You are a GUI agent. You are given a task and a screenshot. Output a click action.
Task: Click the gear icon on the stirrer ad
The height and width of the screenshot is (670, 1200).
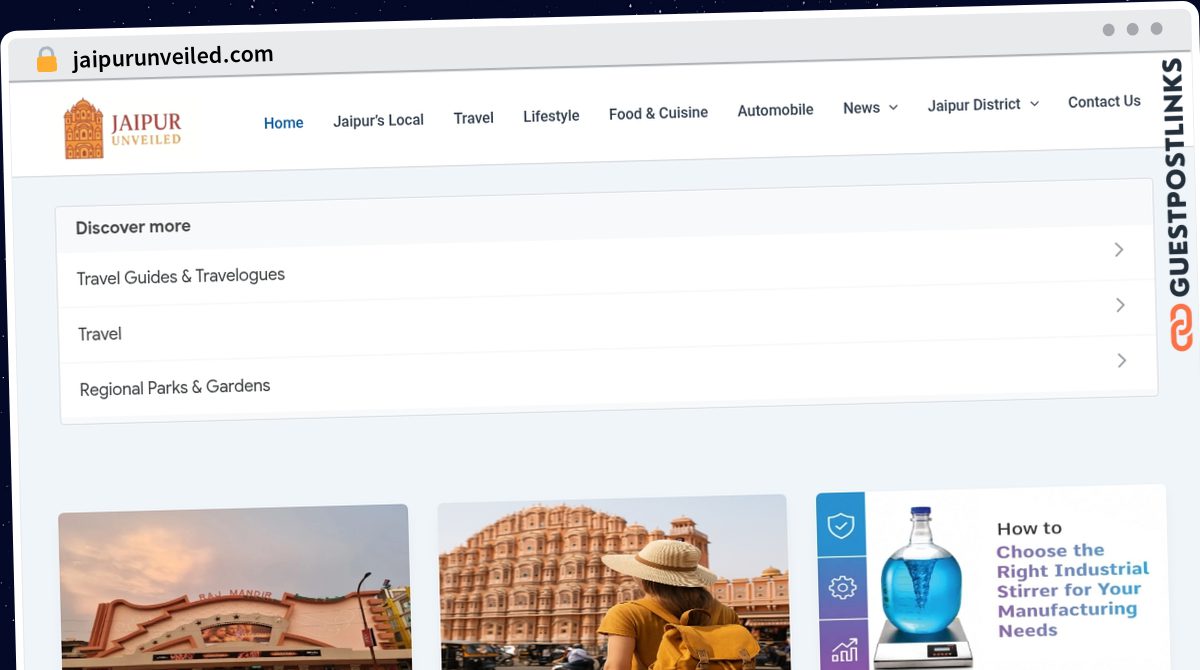pyautogui.click(x=843, y=588)
